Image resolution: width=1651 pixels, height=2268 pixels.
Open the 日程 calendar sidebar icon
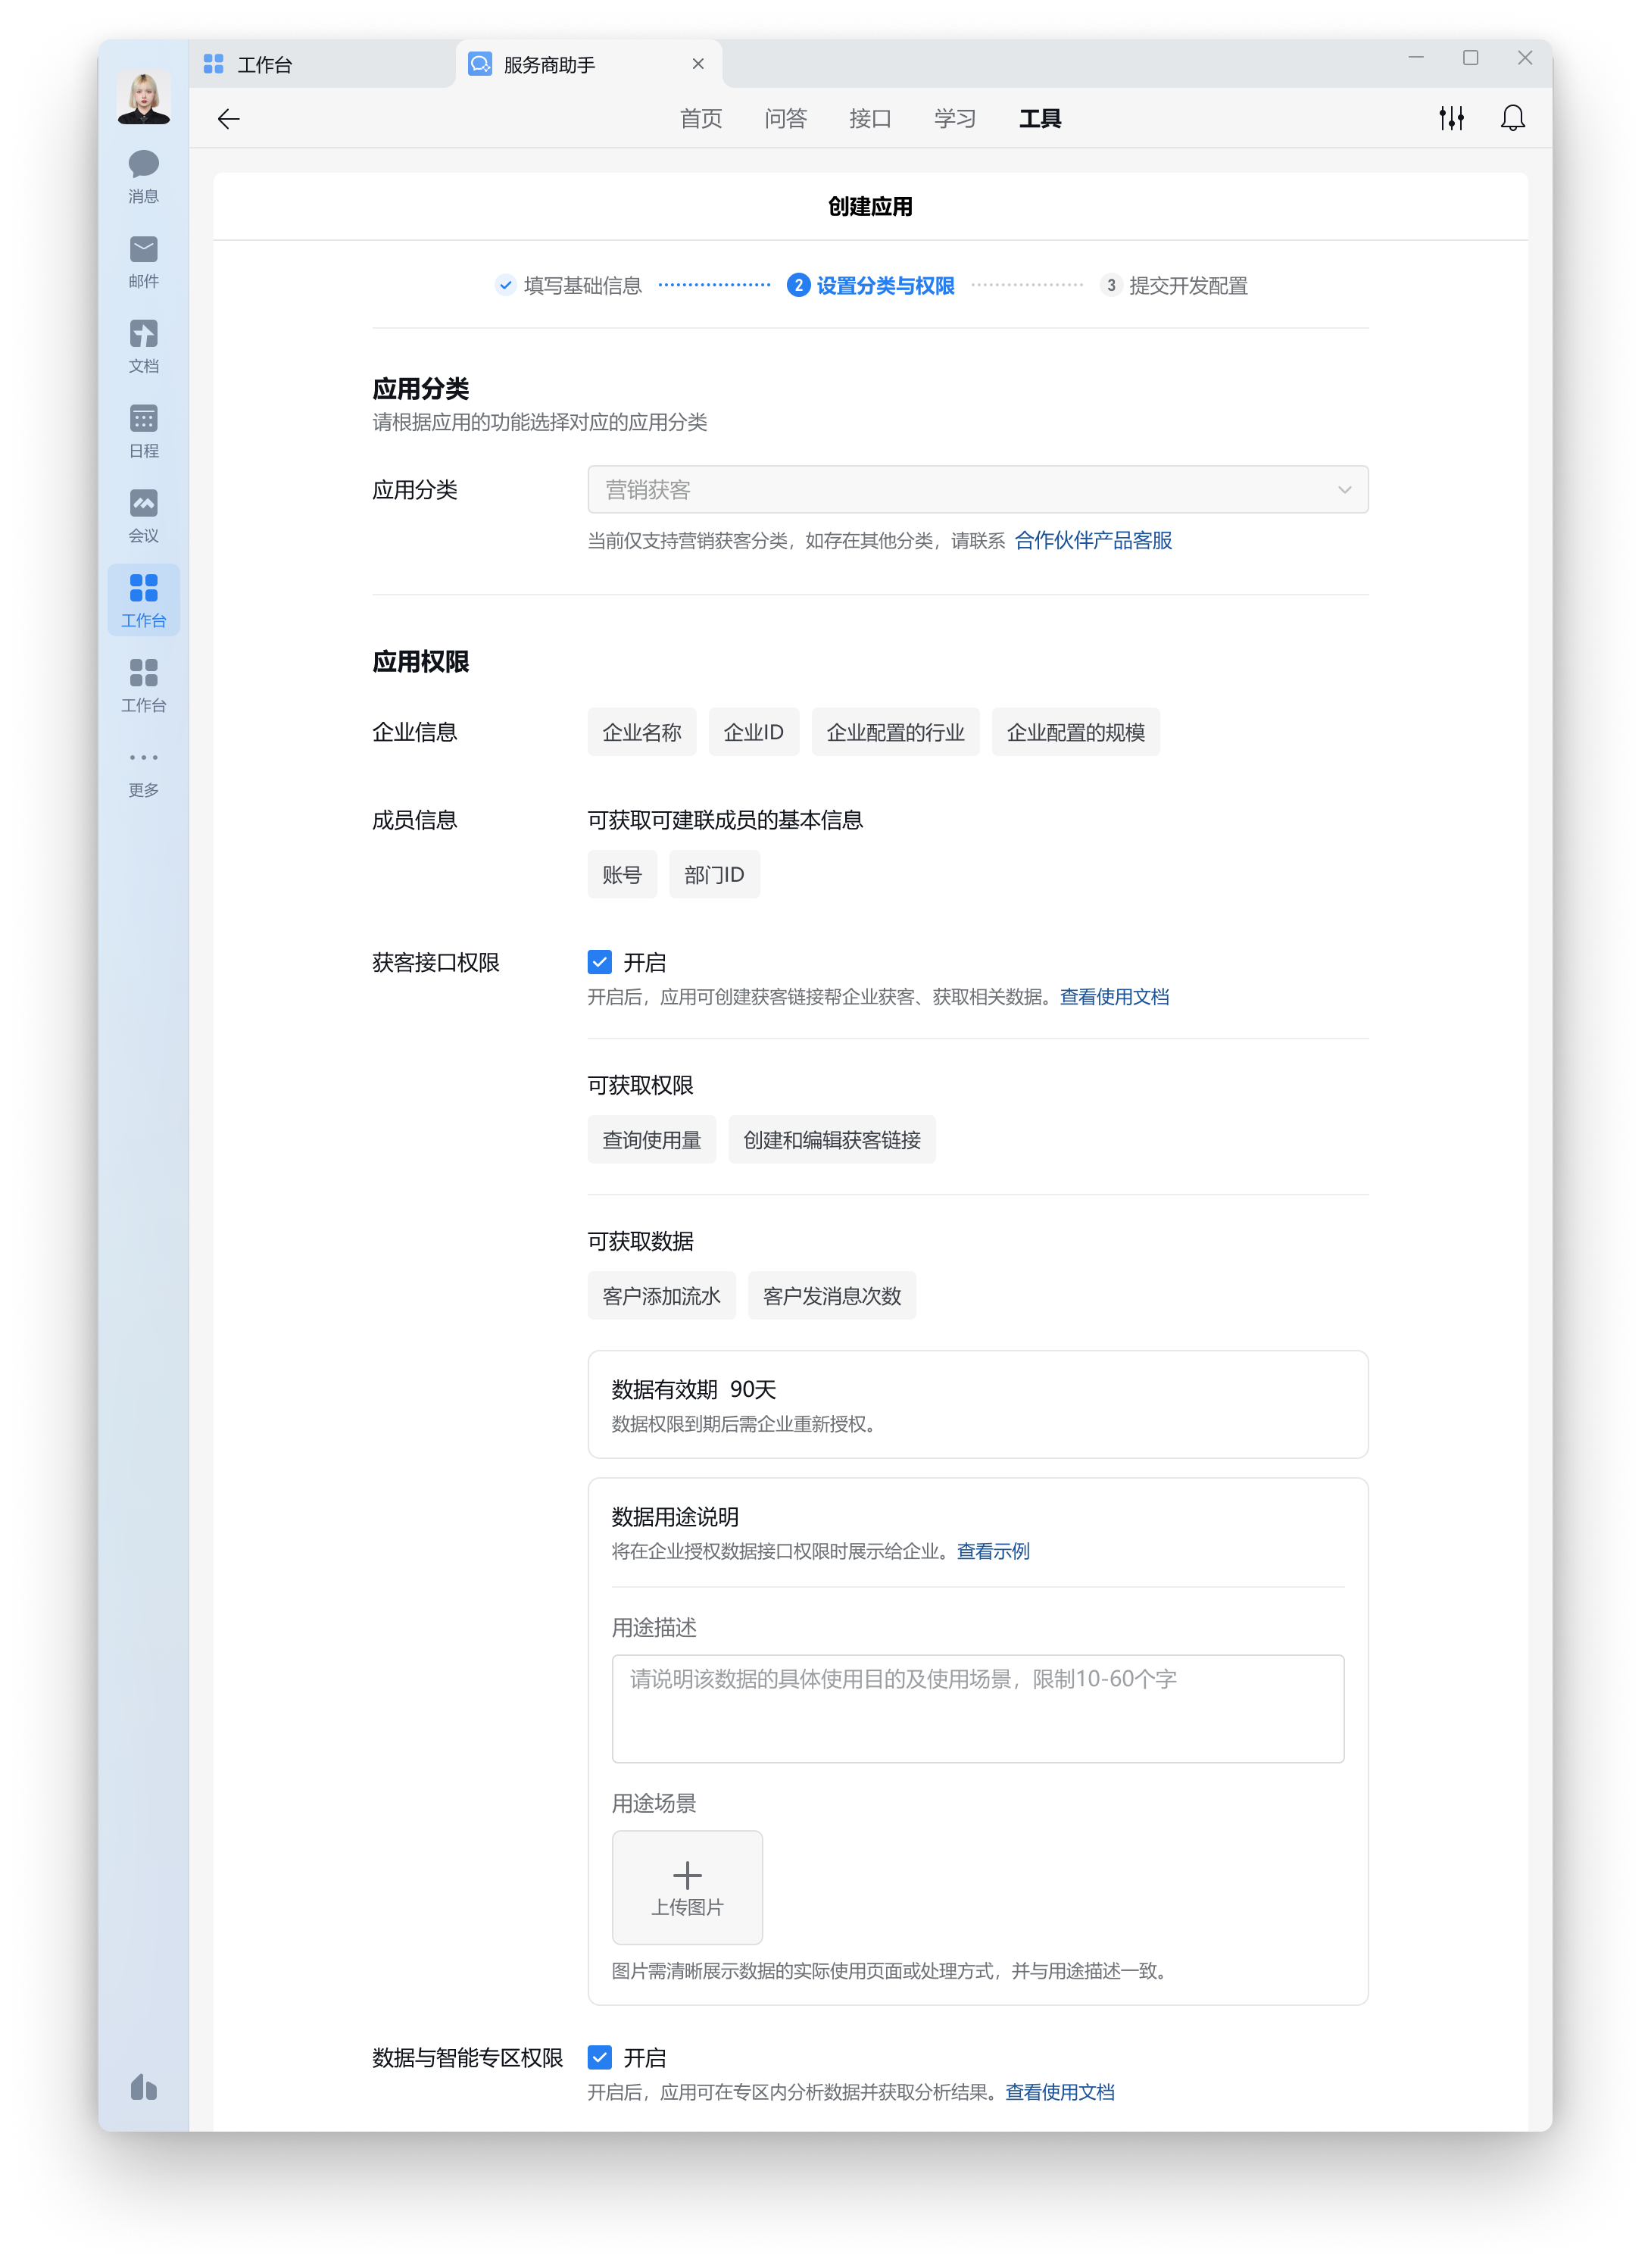tap(143, 420)
